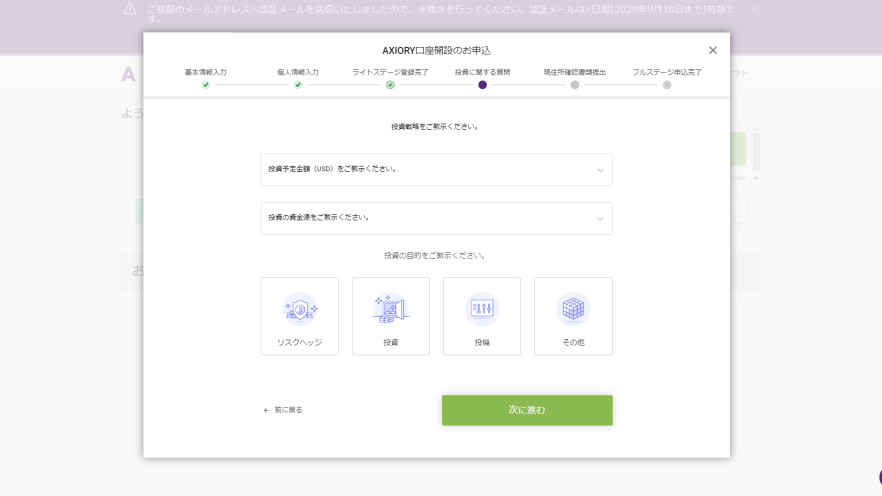The width and height of the screenshot is (882, 496).
Task: Choose the 投資 purpose card
Action: (x=390, y=316)
